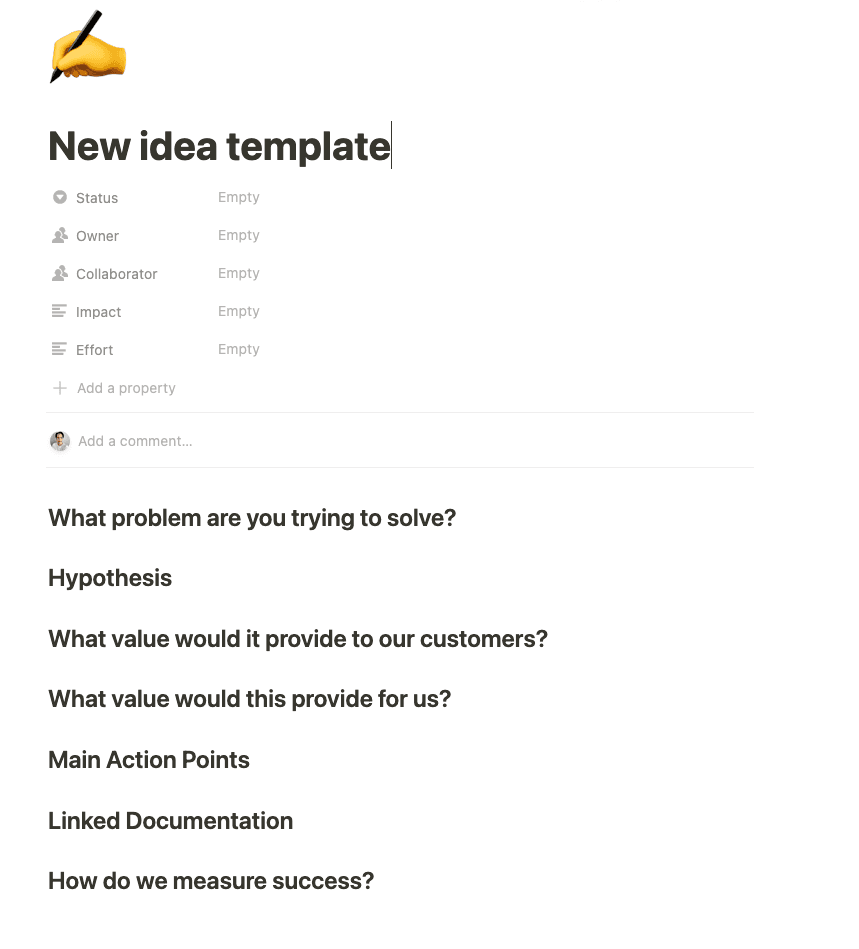This screenshot has width=859, height=949.
Task: Select the Status property icon
Action: (60, 197)
